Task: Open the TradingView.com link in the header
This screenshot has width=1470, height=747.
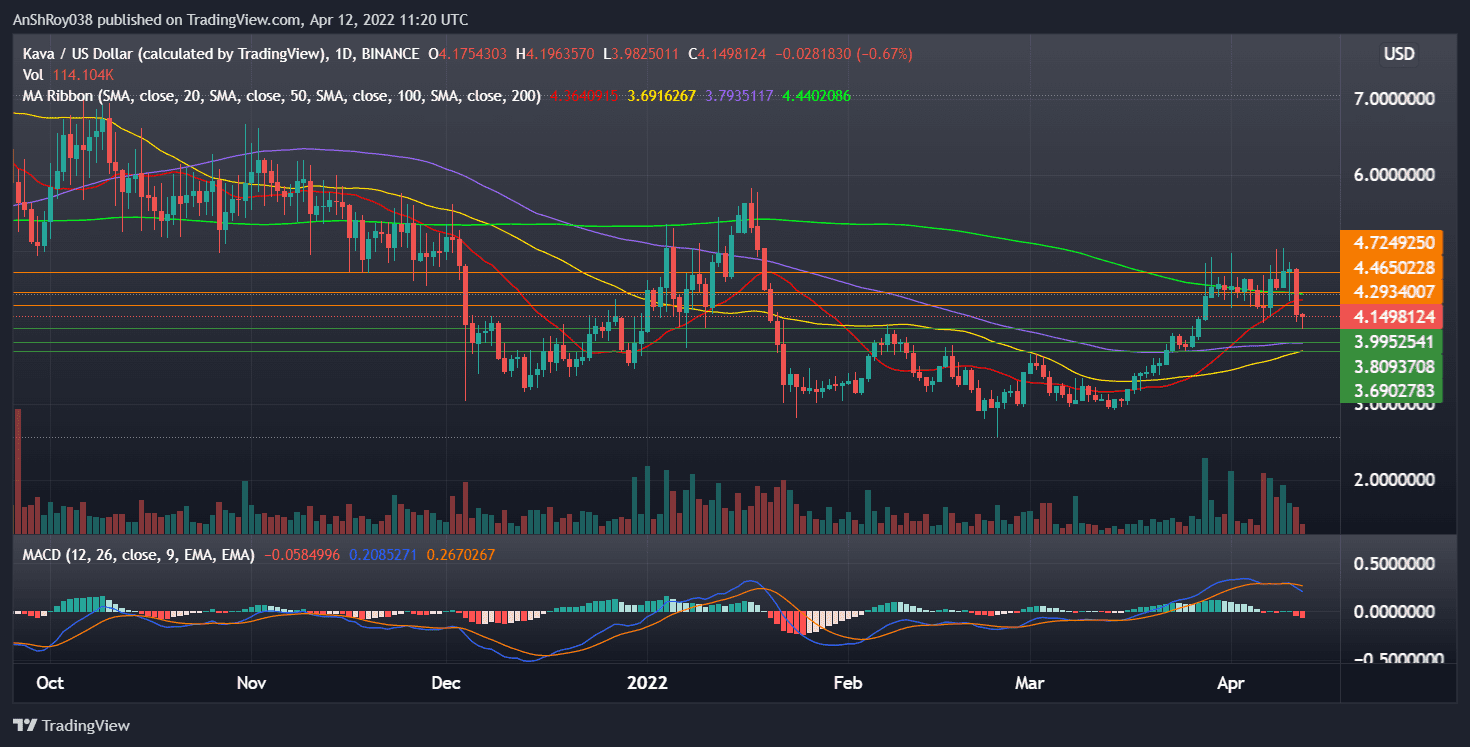Action: [240, 19]
